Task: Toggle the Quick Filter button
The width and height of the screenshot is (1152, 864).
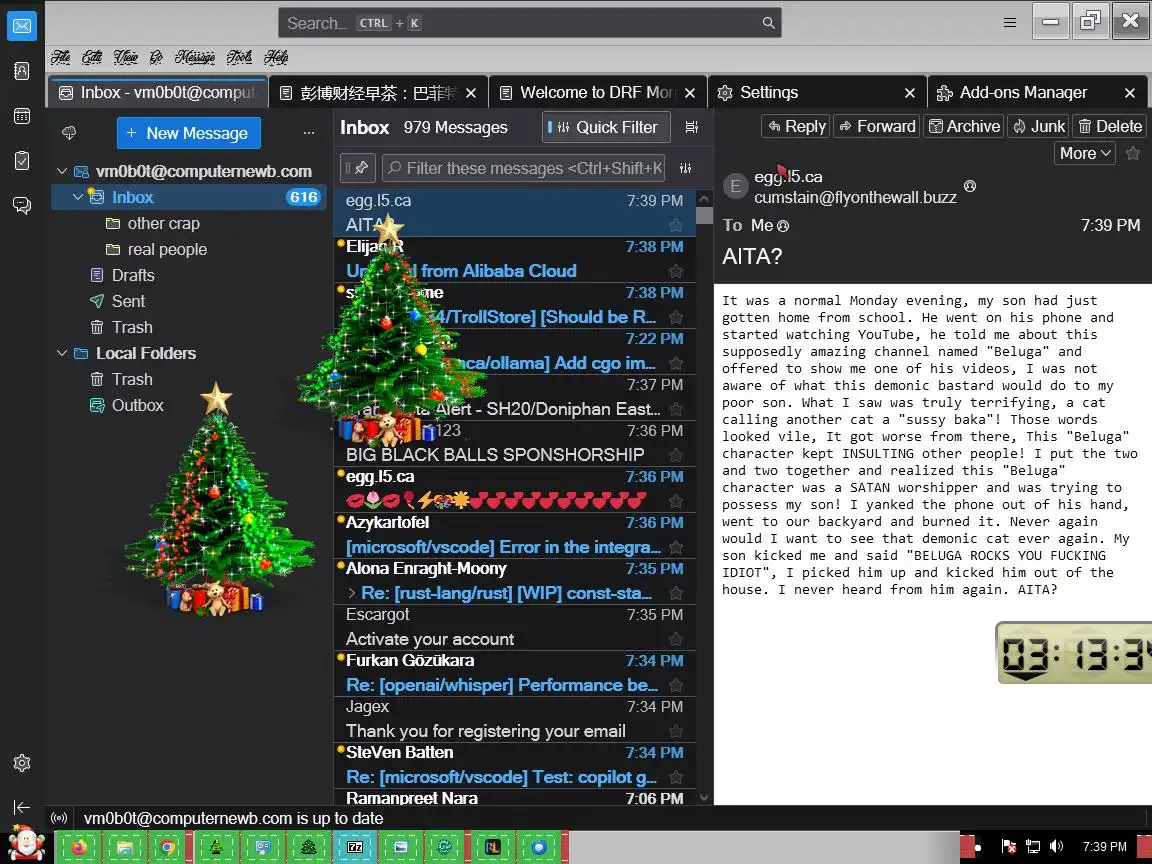Action: [x=606, y=127]
